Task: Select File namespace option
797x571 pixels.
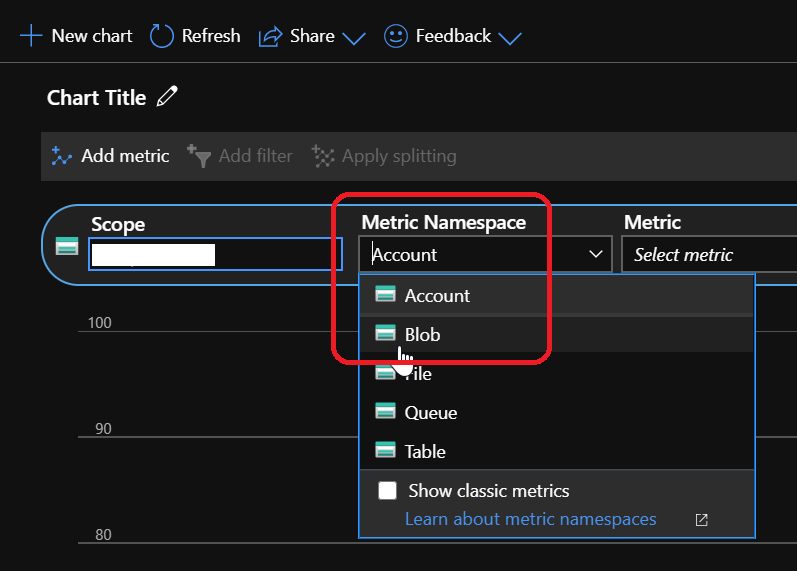Action: click(419, 373)
